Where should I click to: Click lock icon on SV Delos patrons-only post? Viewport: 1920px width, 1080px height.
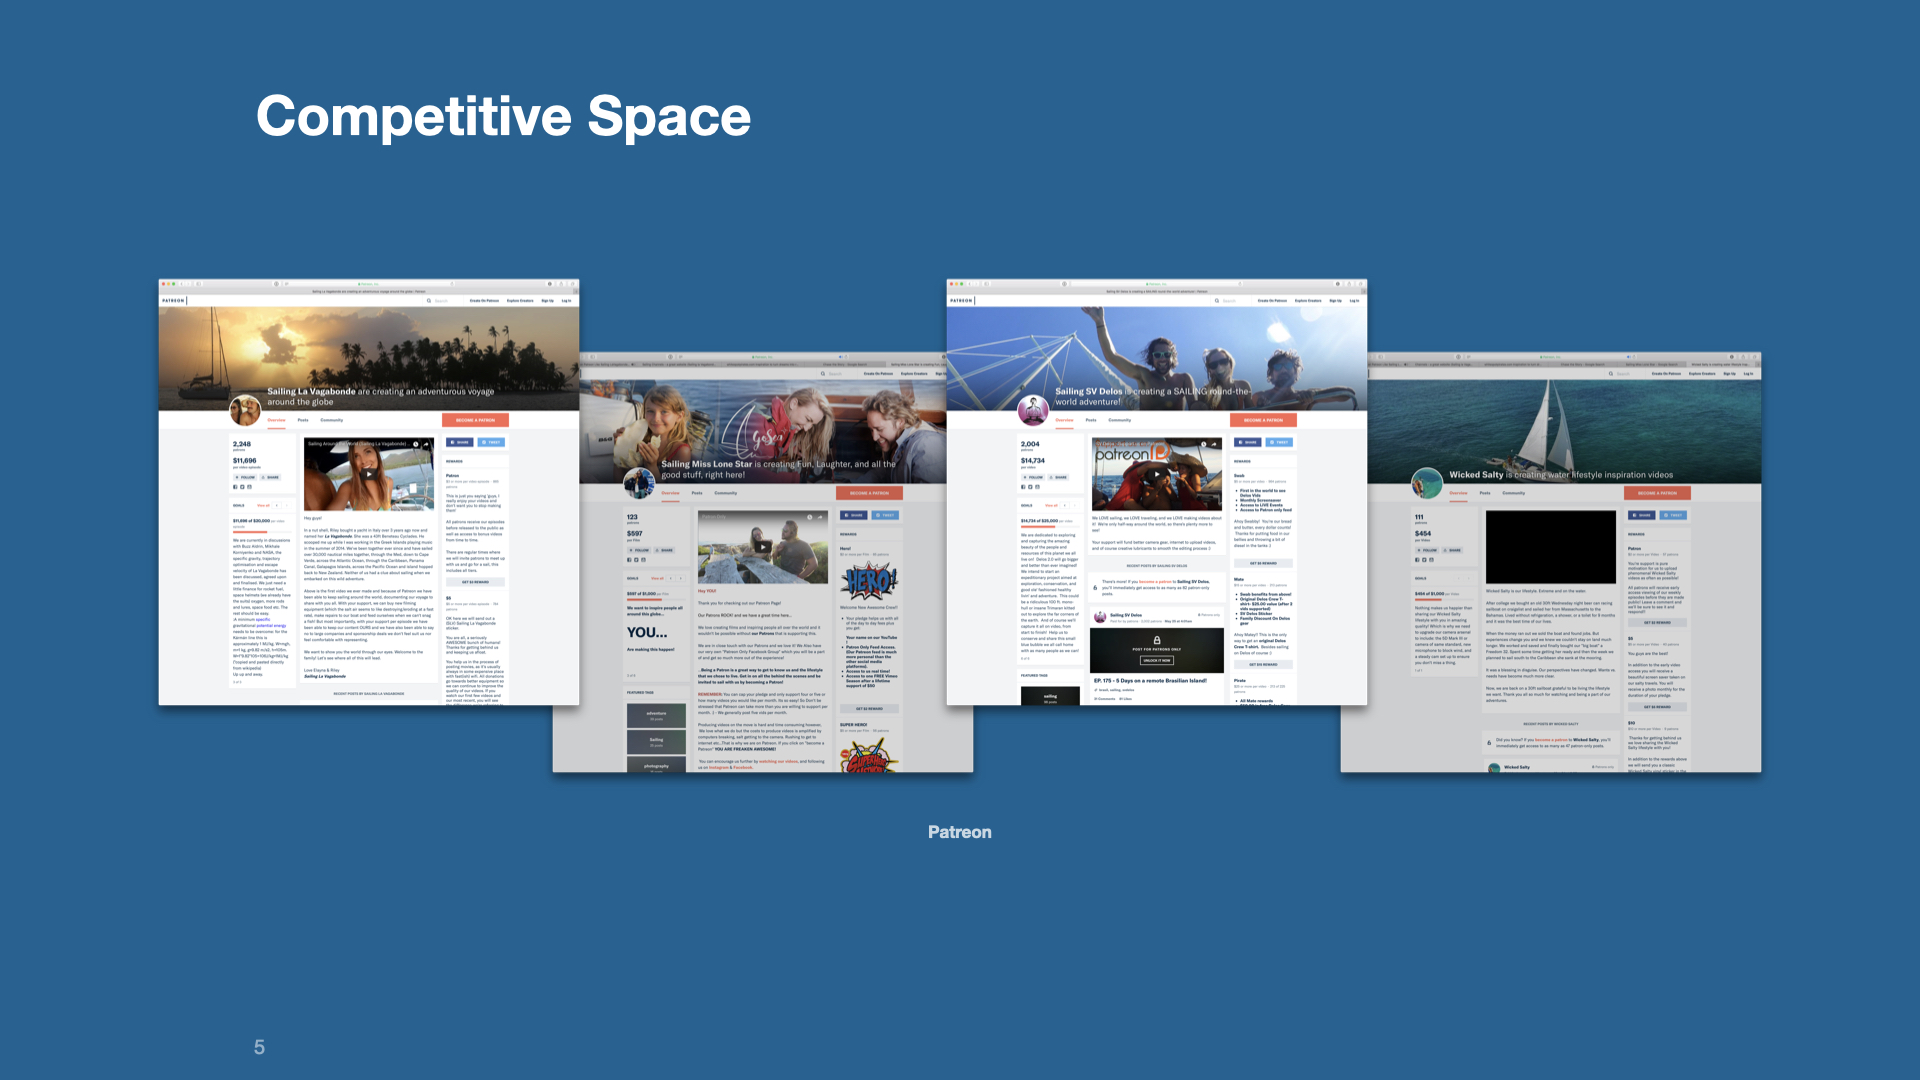point(1157,640)
